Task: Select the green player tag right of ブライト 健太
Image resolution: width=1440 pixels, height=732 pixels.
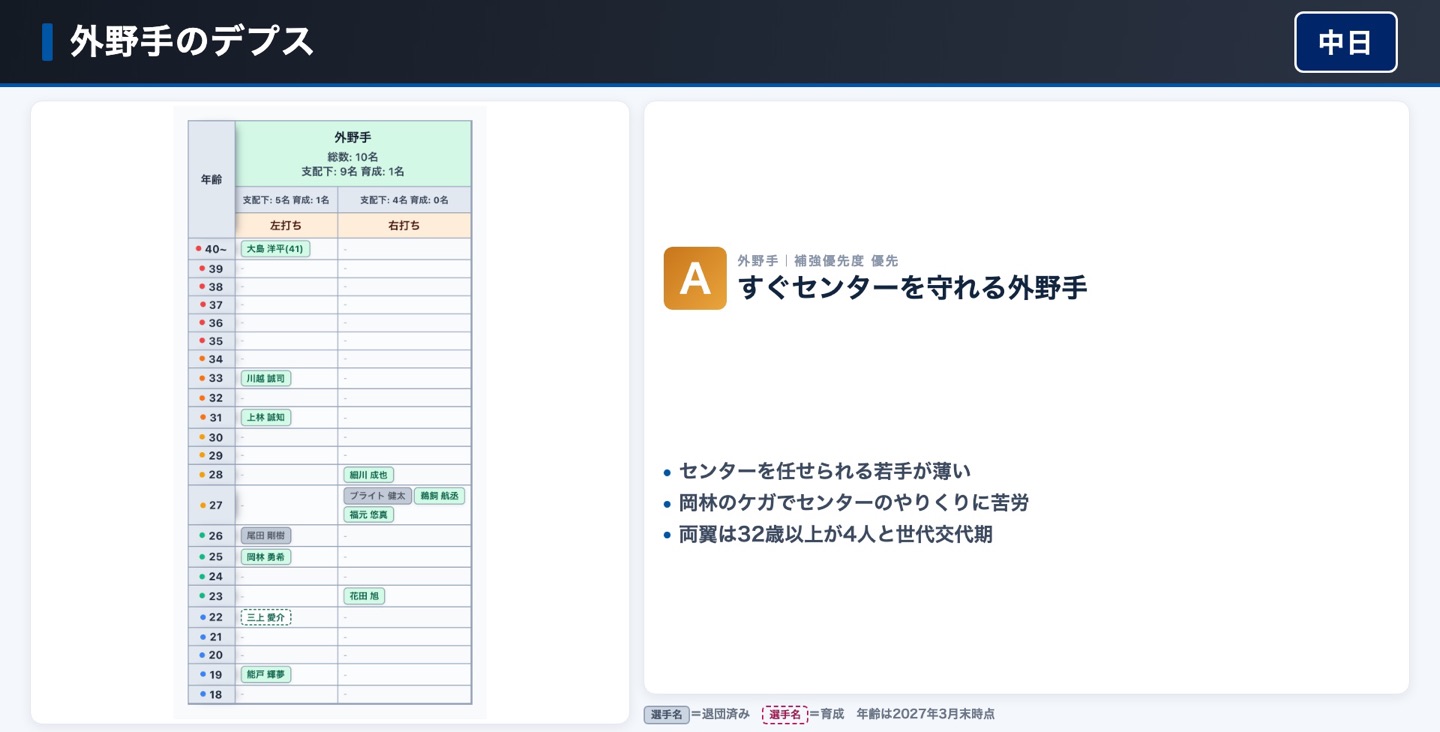Action: click(439, 496)
